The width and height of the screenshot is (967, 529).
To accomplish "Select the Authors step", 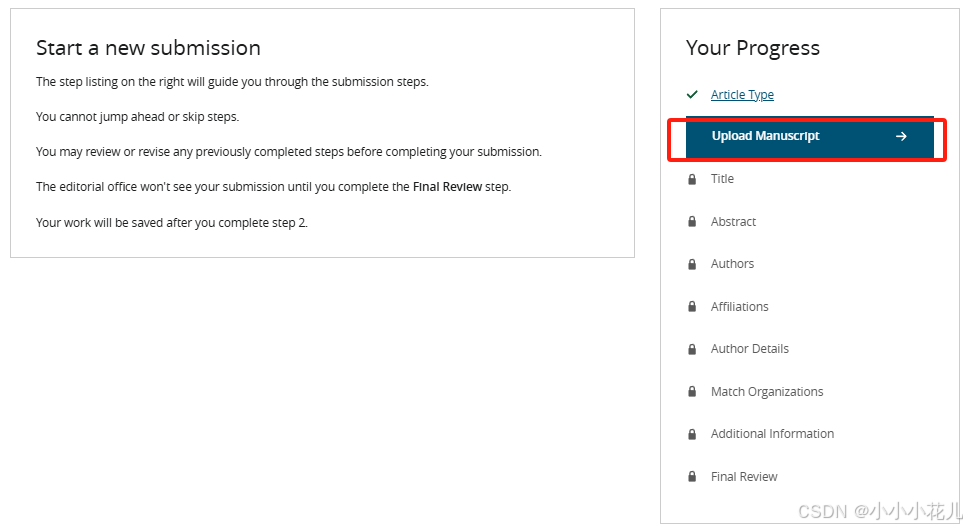I will click(x=732, y=264).
